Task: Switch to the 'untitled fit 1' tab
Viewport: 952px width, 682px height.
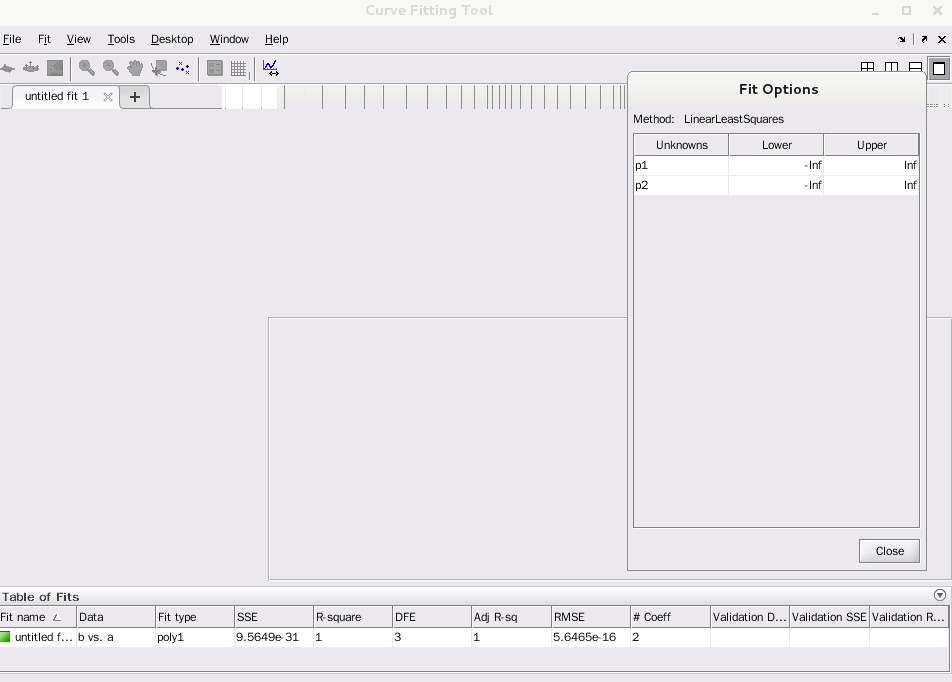Action: (56, 96)
